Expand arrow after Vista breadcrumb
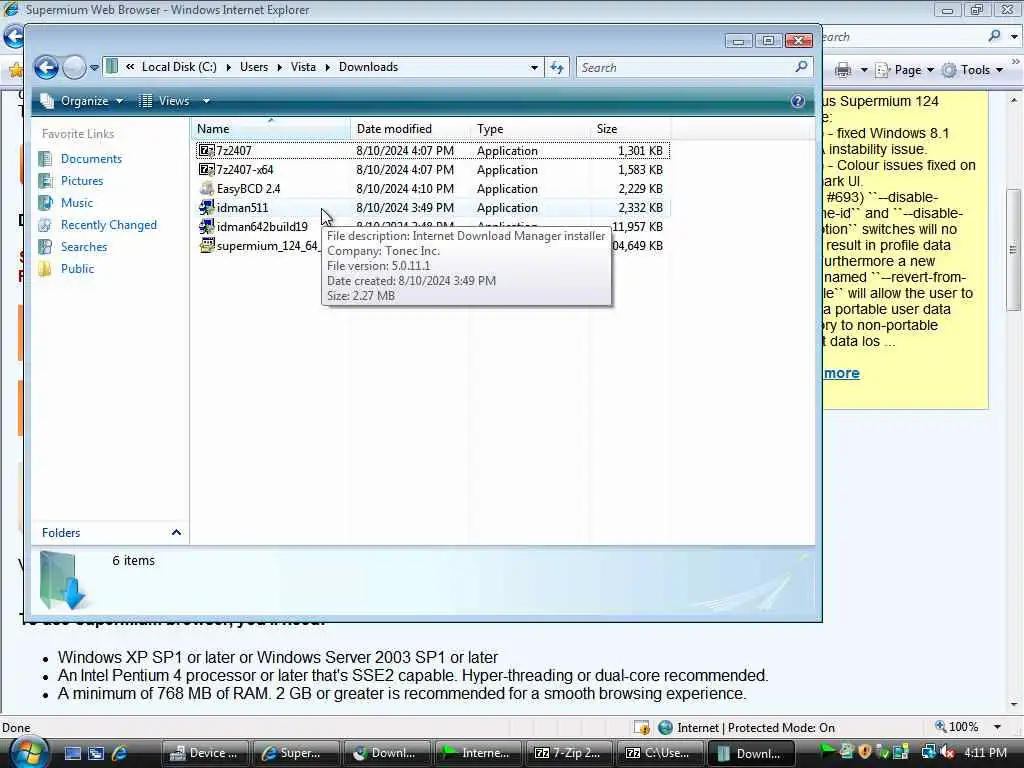The height and width of the screenshot is (768, 1024). click(x=327, y=67)
